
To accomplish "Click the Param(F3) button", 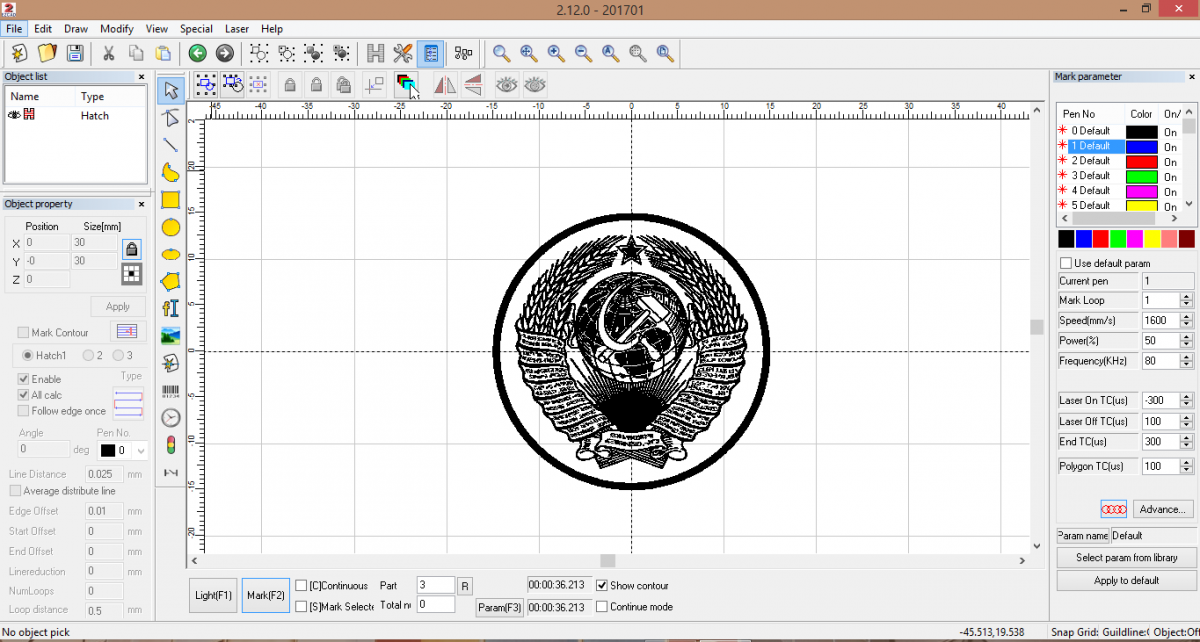I will [x=500, y=607].
